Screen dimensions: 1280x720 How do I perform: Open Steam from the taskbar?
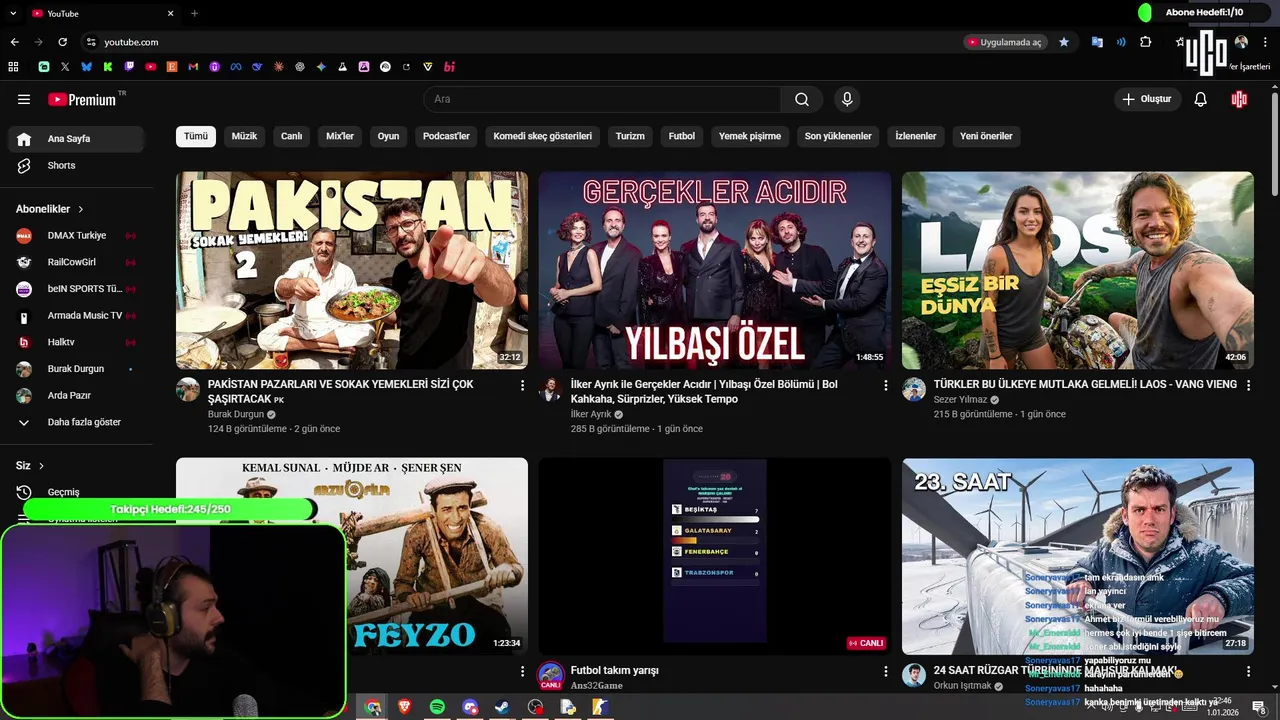pos(502,707)
